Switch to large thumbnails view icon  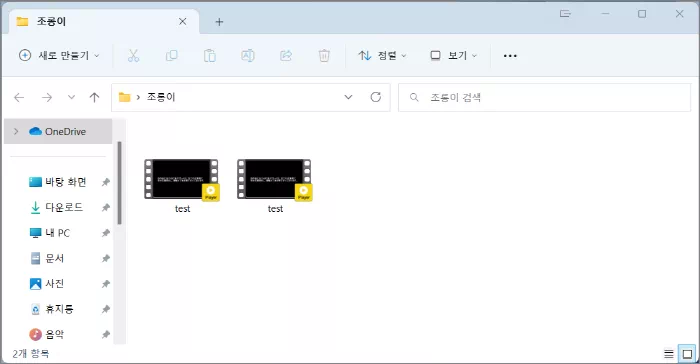coord(687,355)
